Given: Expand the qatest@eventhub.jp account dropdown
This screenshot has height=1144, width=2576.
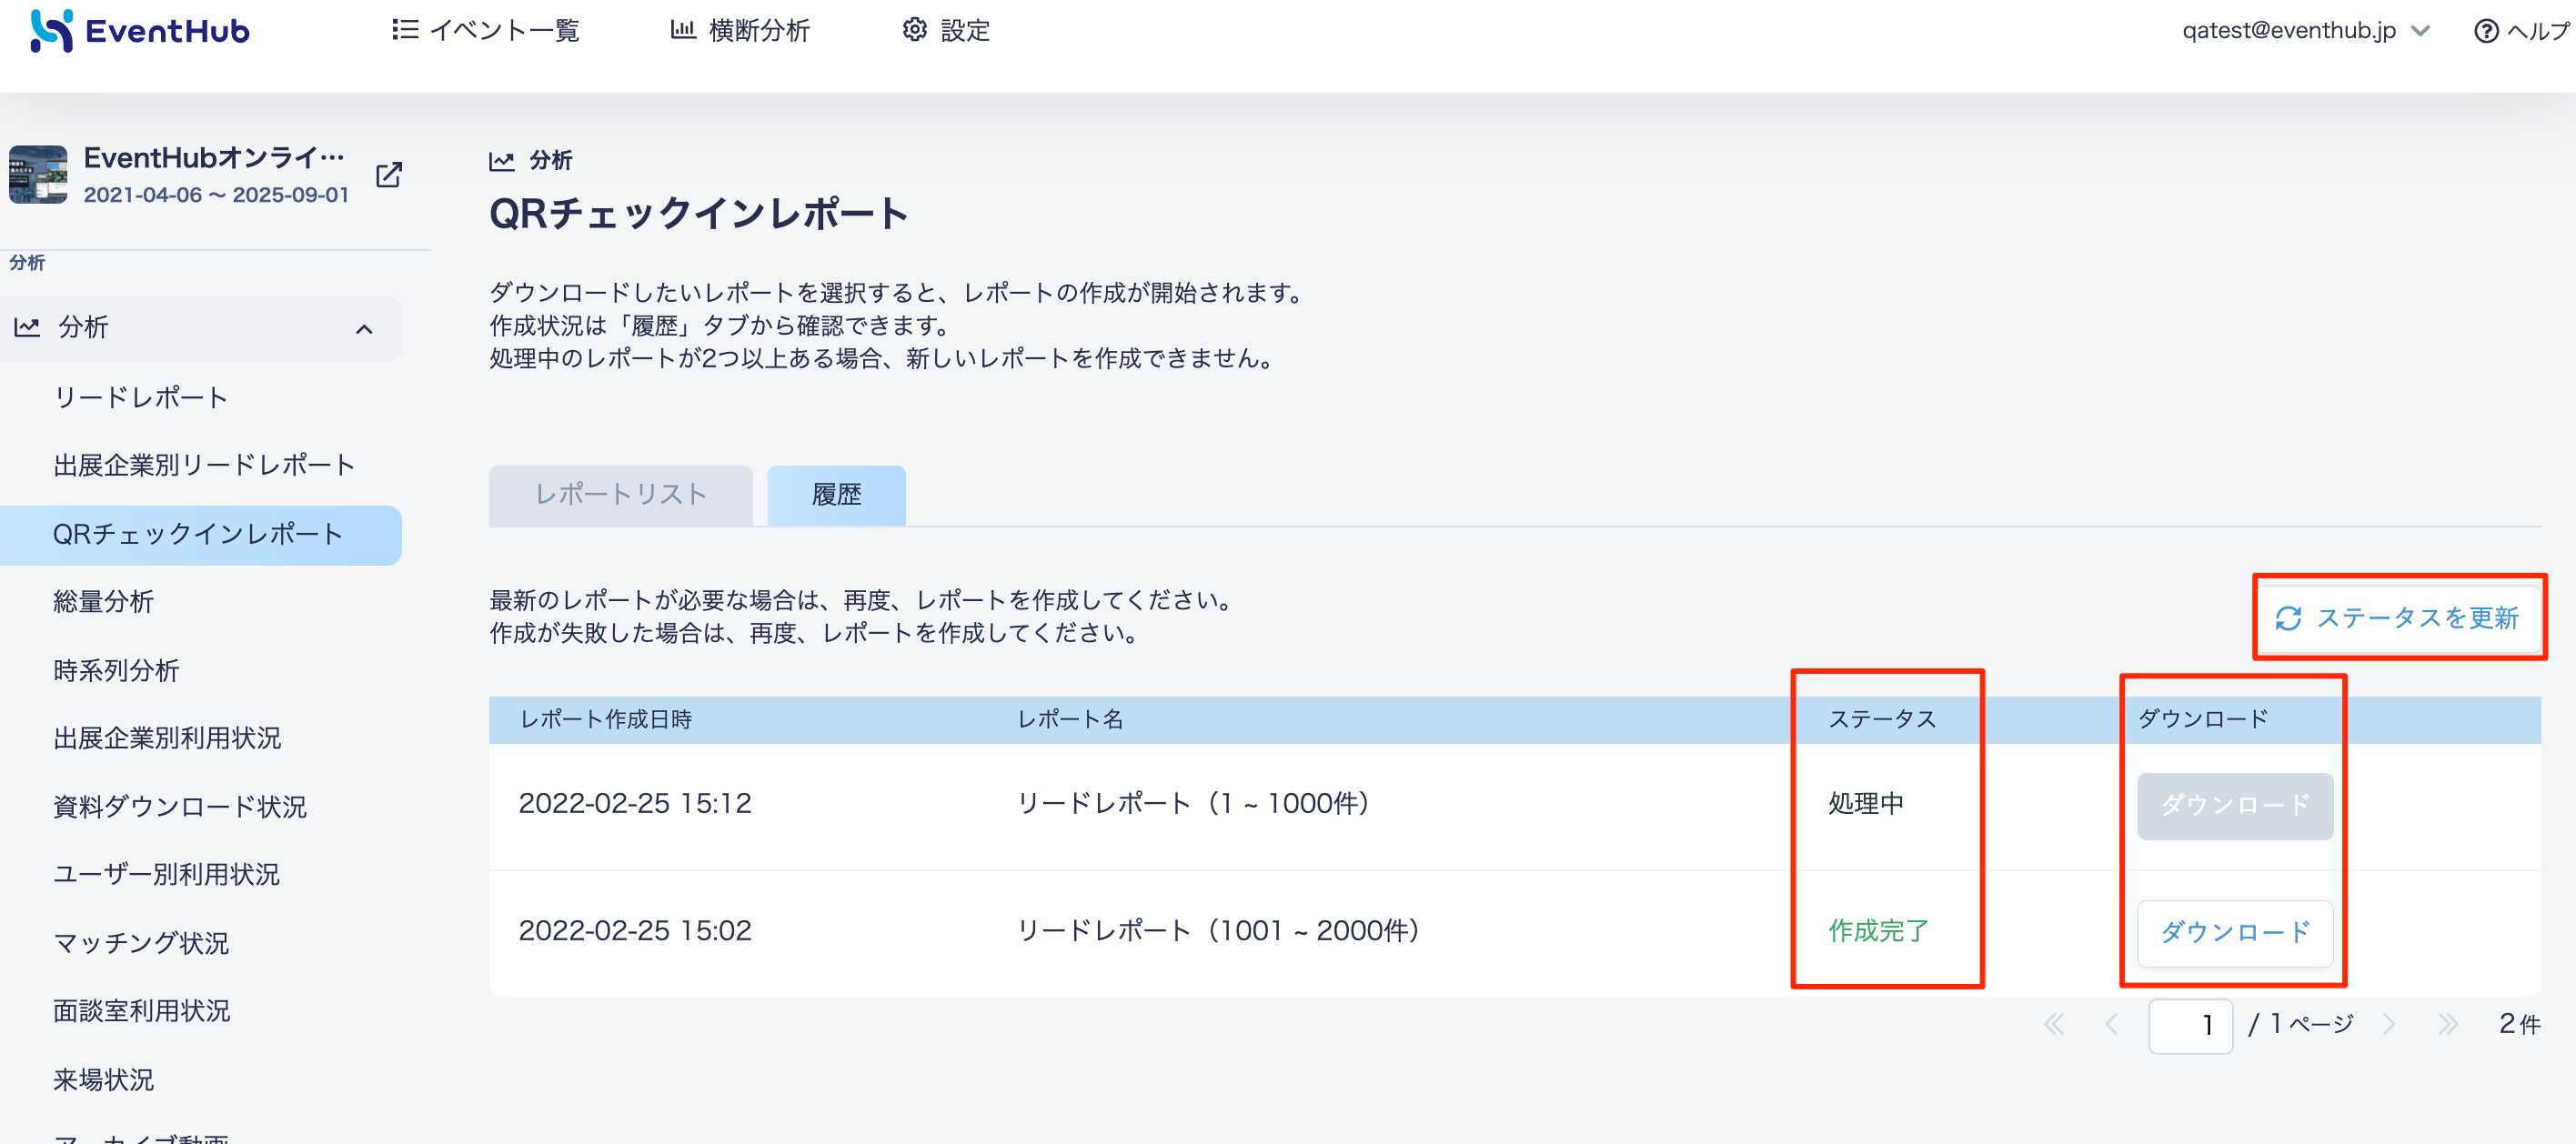Looking at the screenshot, I should (x=2306, y=31).
